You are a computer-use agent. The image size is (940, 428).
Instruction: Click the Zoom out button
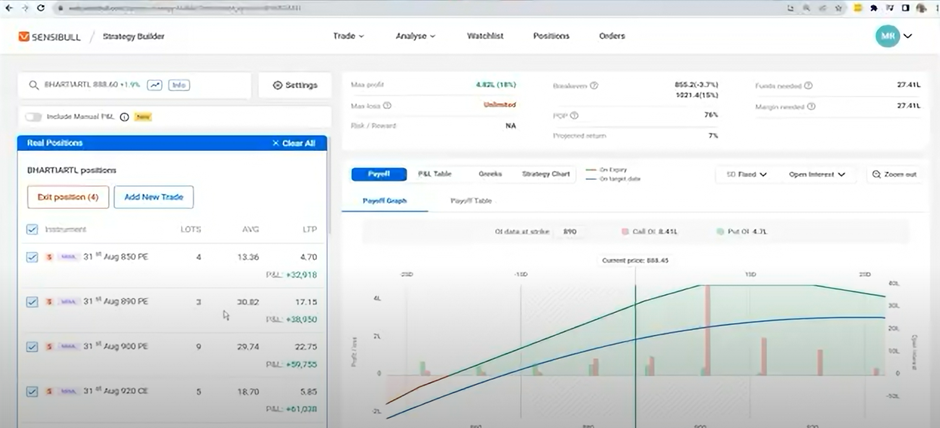pos(894,174)
